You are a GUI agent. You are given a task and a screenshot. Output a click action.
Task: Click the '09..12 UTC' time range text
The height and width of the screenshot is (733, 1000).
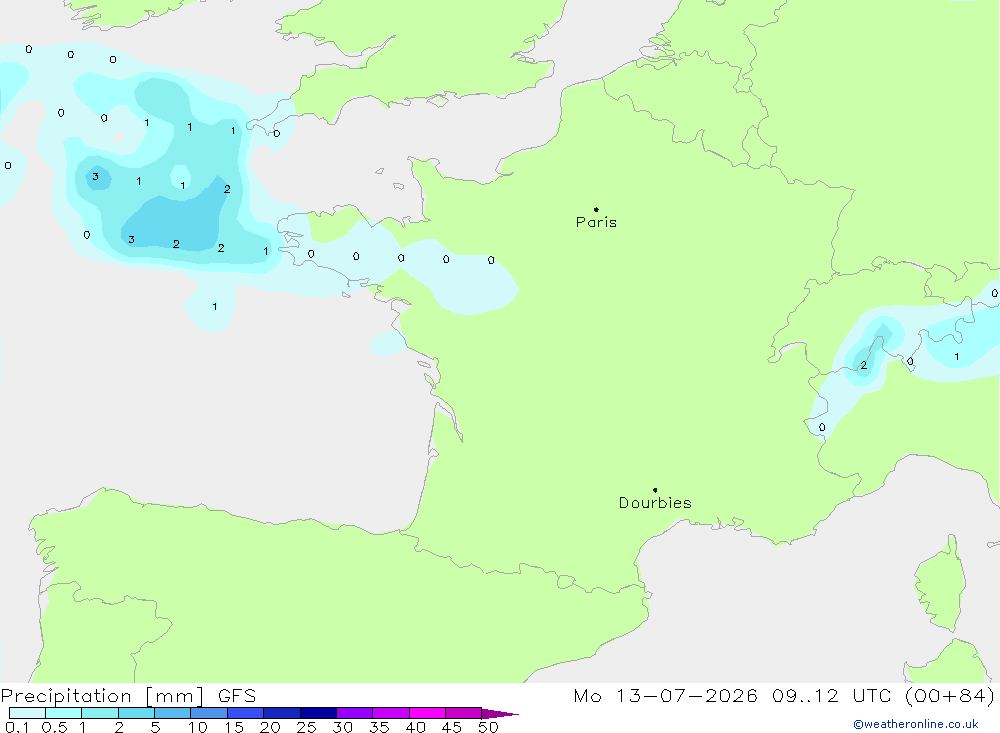831,696
